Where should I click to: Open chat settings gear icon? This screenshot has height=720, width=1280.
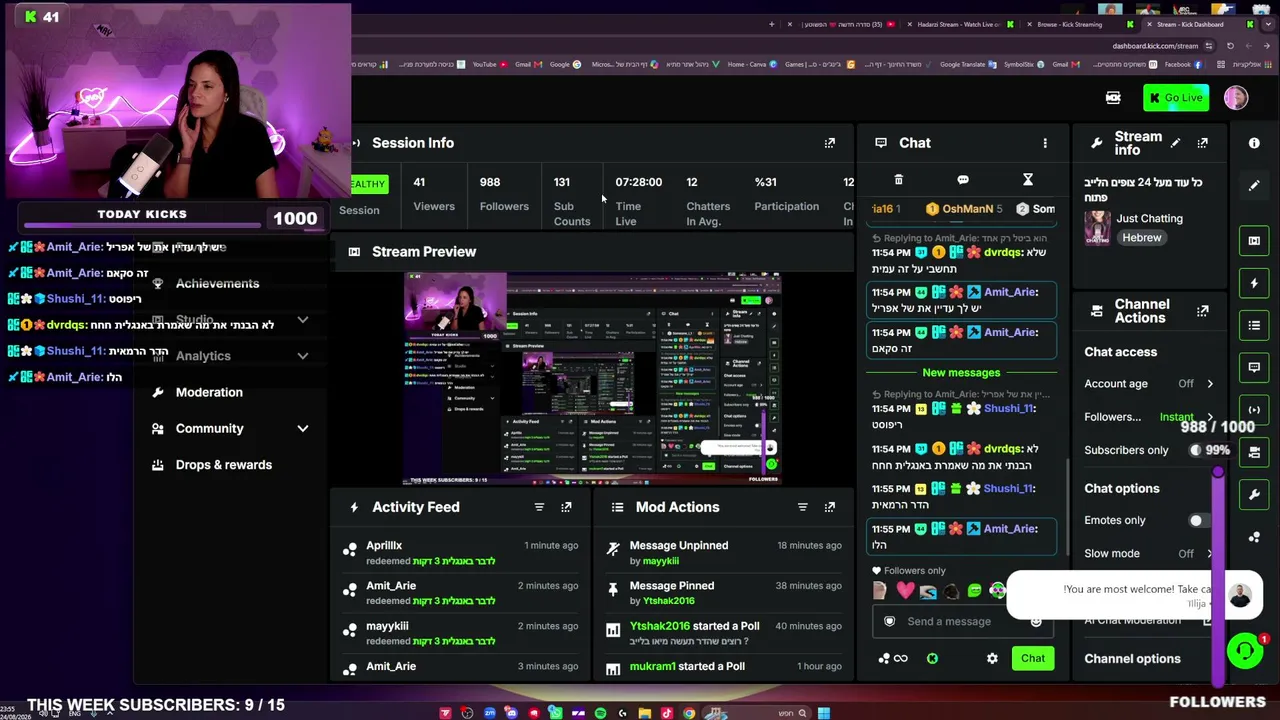[x=992, y=659]
